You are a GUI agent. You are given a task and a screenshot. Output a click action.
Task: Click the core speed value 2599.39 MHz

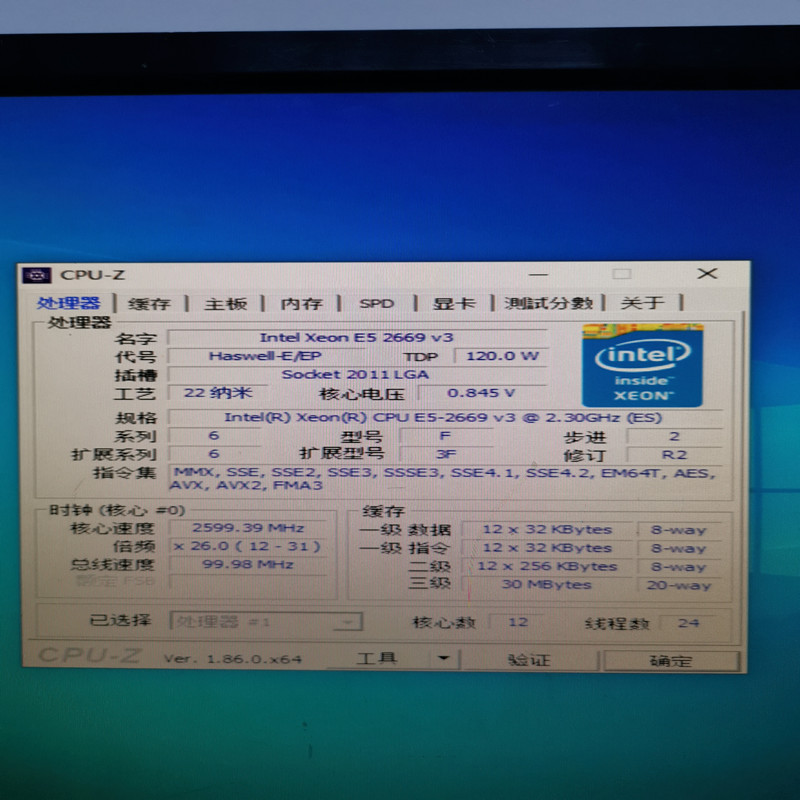point(248,528)
